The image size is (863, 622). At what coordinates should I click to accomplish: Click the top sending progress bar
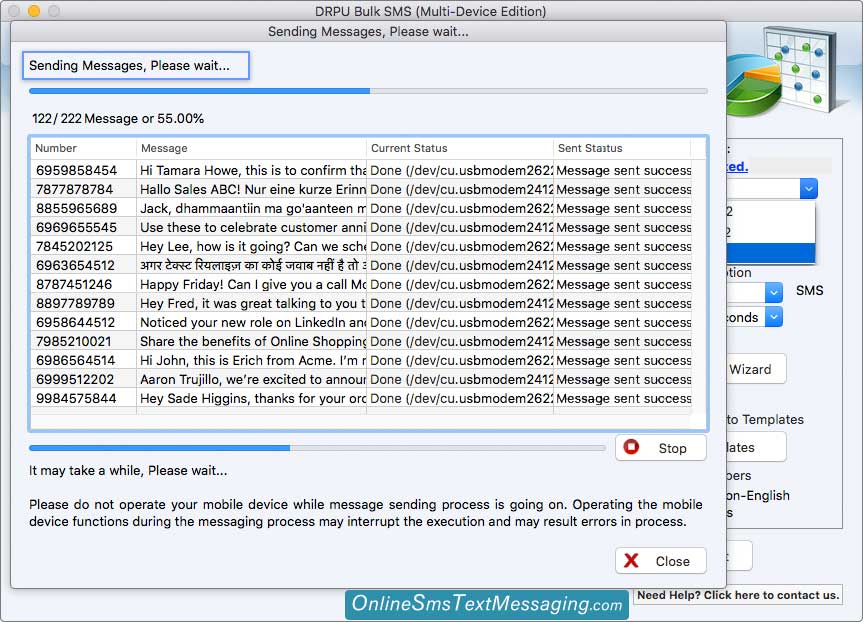click(x=368, y=91)
